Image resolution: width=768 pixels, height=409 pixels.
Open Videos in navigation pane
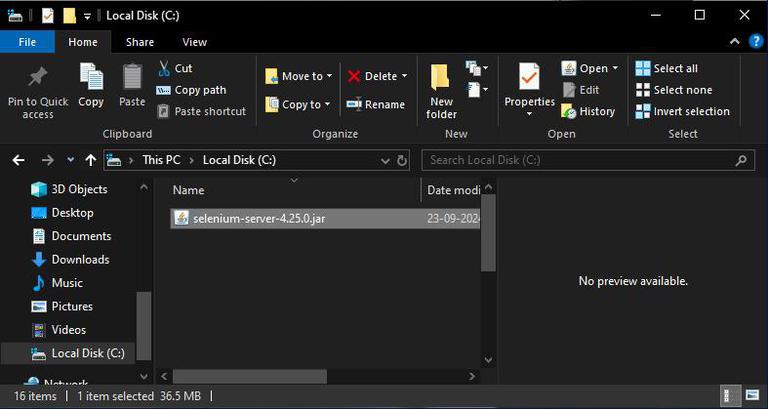[58, 330]
